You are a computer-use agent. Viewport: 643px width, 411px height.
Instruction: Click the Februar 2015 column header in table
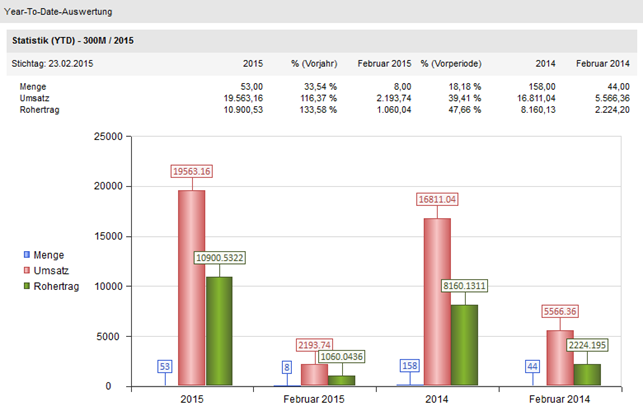click(x=384, y=63)
